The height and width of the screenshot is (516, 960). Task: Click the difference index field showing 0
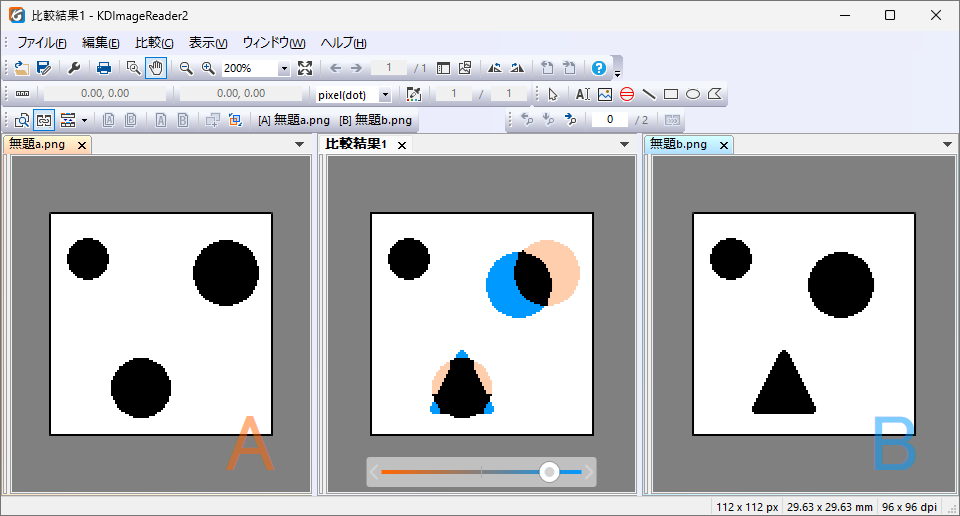610,119
